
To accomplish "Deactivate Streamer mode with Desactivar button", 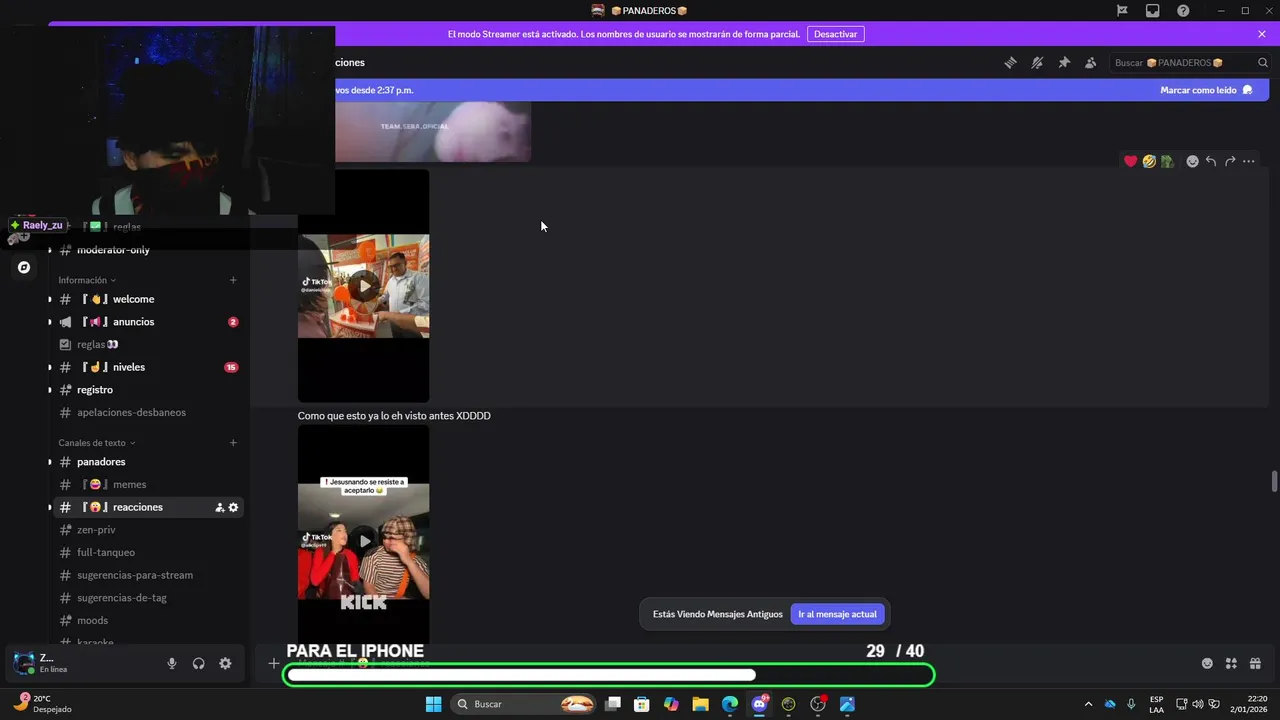I will tap(835, 34).
